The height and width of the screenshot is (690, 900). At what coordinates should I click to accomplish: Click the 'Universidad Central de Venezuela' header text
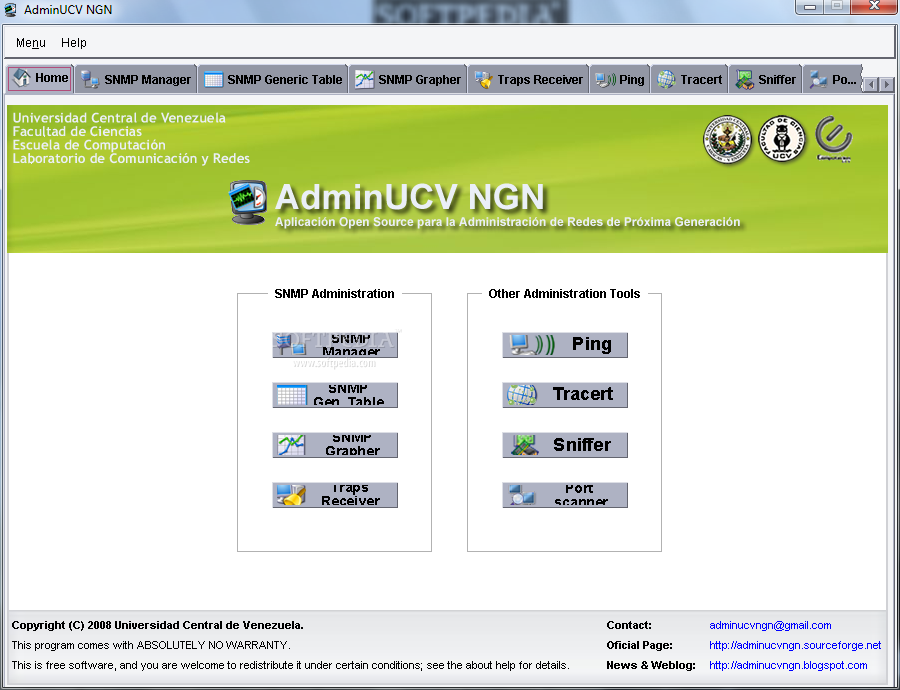(119, 118)
